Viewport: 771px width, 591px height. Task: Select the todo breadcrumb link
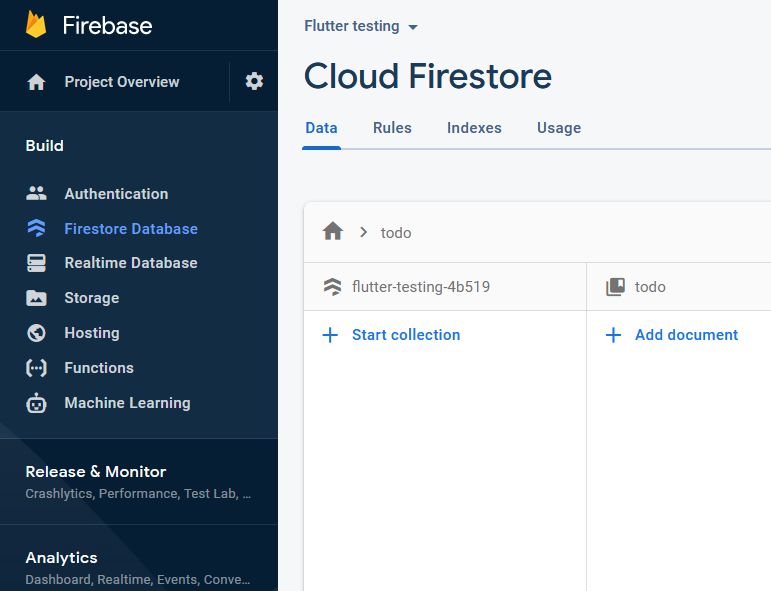396,233
